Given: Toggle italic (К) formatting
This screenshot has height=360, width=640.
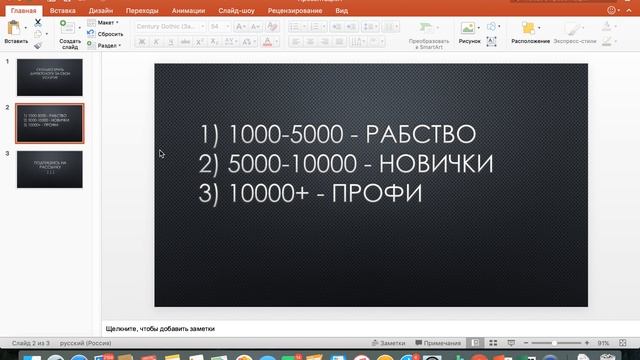Looking at the screenshot, I should [x=156, y=42].
